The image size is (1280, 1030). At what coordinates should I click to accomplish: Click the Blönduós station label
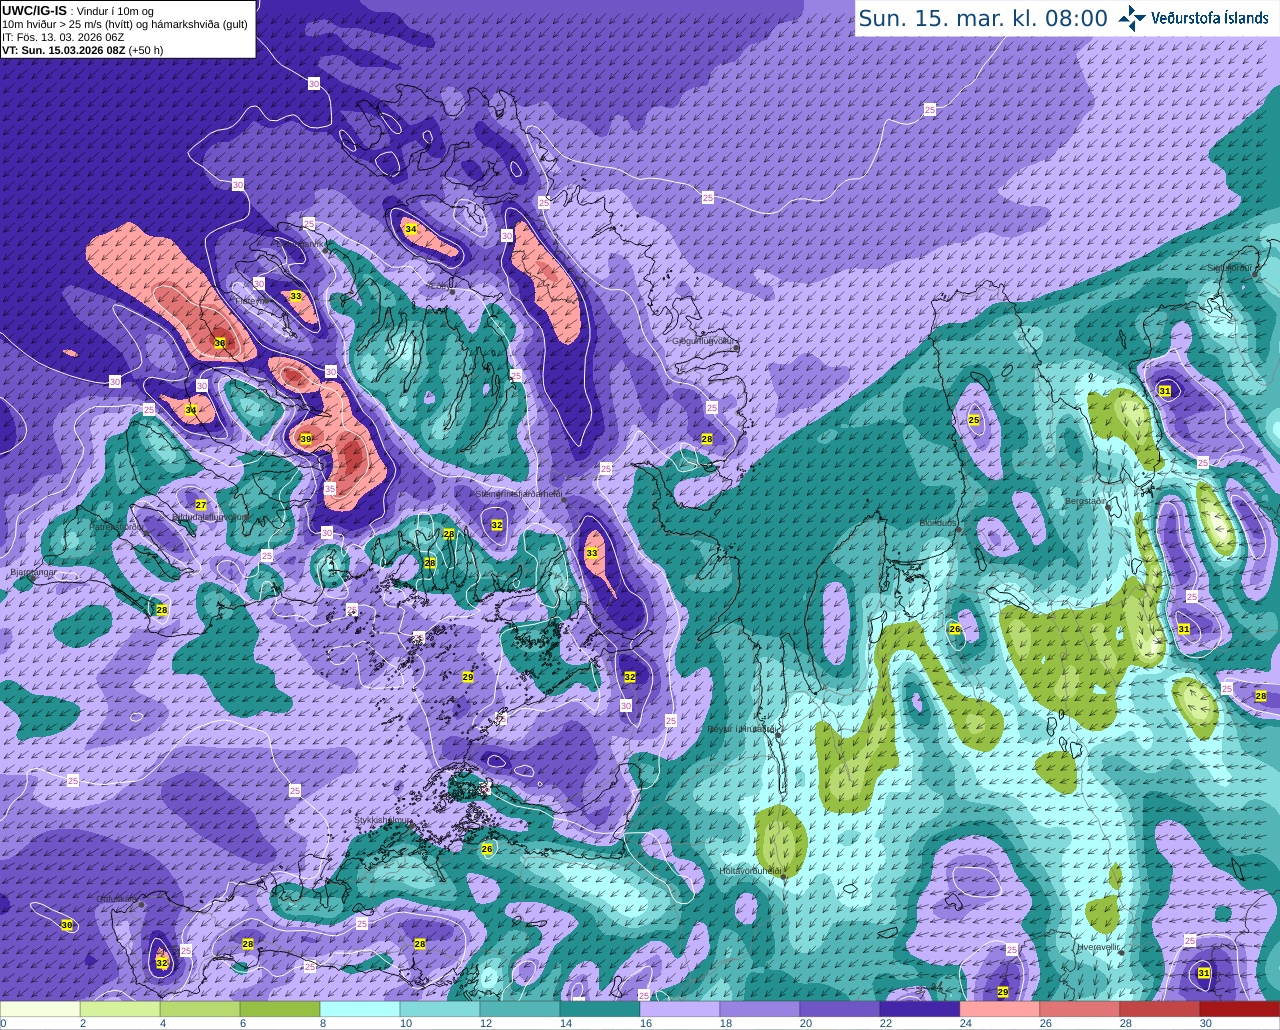click(x=940, y=523)
